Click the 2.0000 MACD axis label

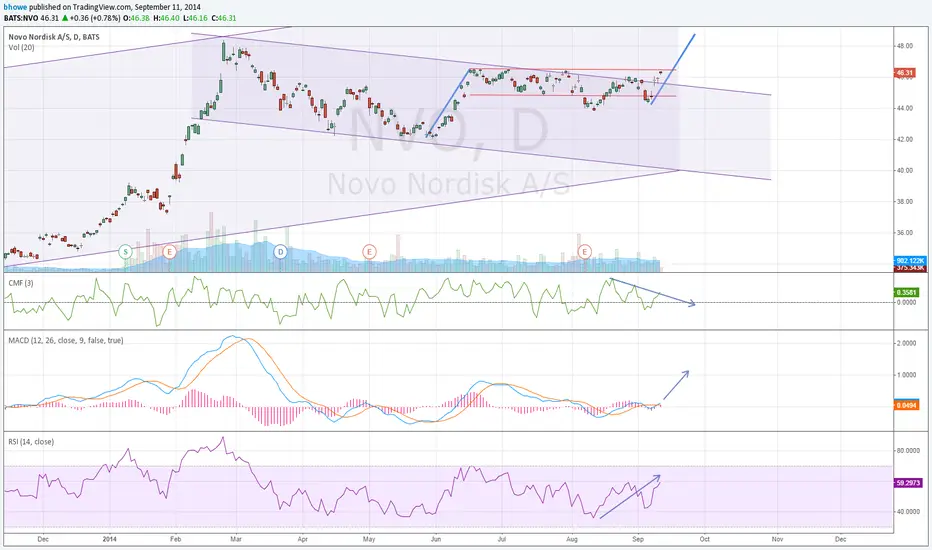click(x=906, y=344)
